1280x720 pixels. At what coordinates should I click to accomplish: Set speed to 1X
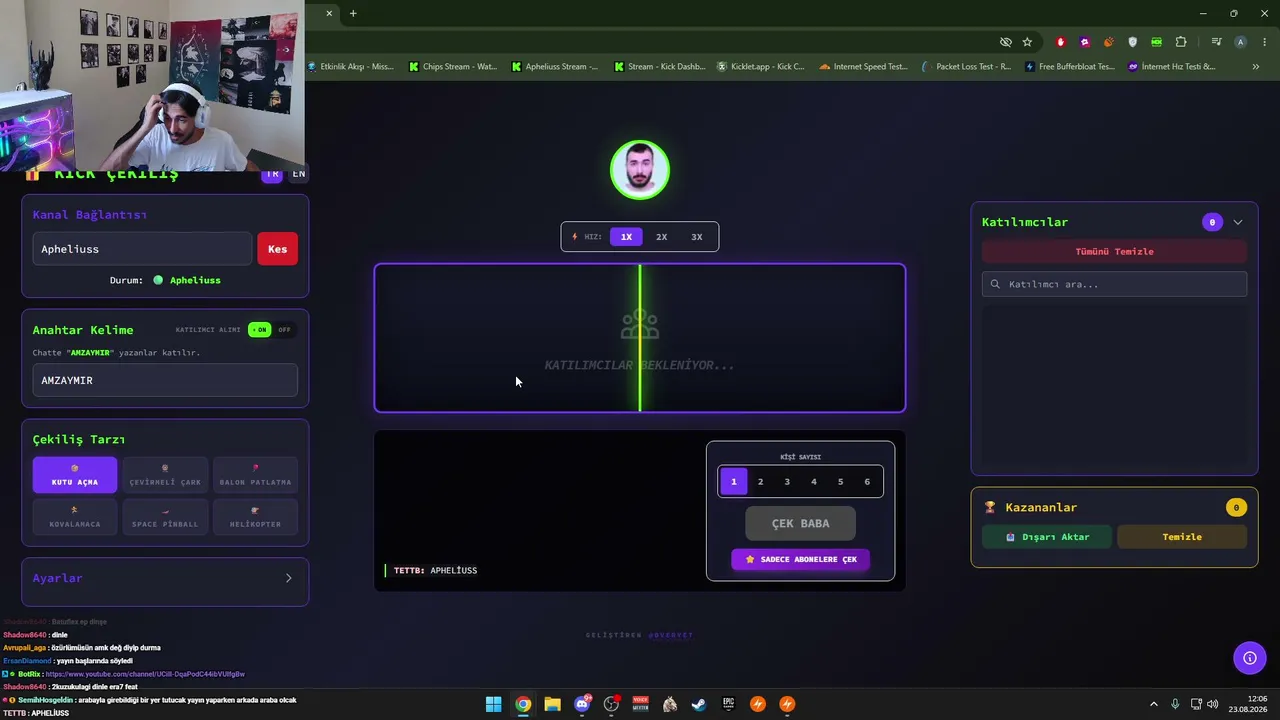point(626,237)
